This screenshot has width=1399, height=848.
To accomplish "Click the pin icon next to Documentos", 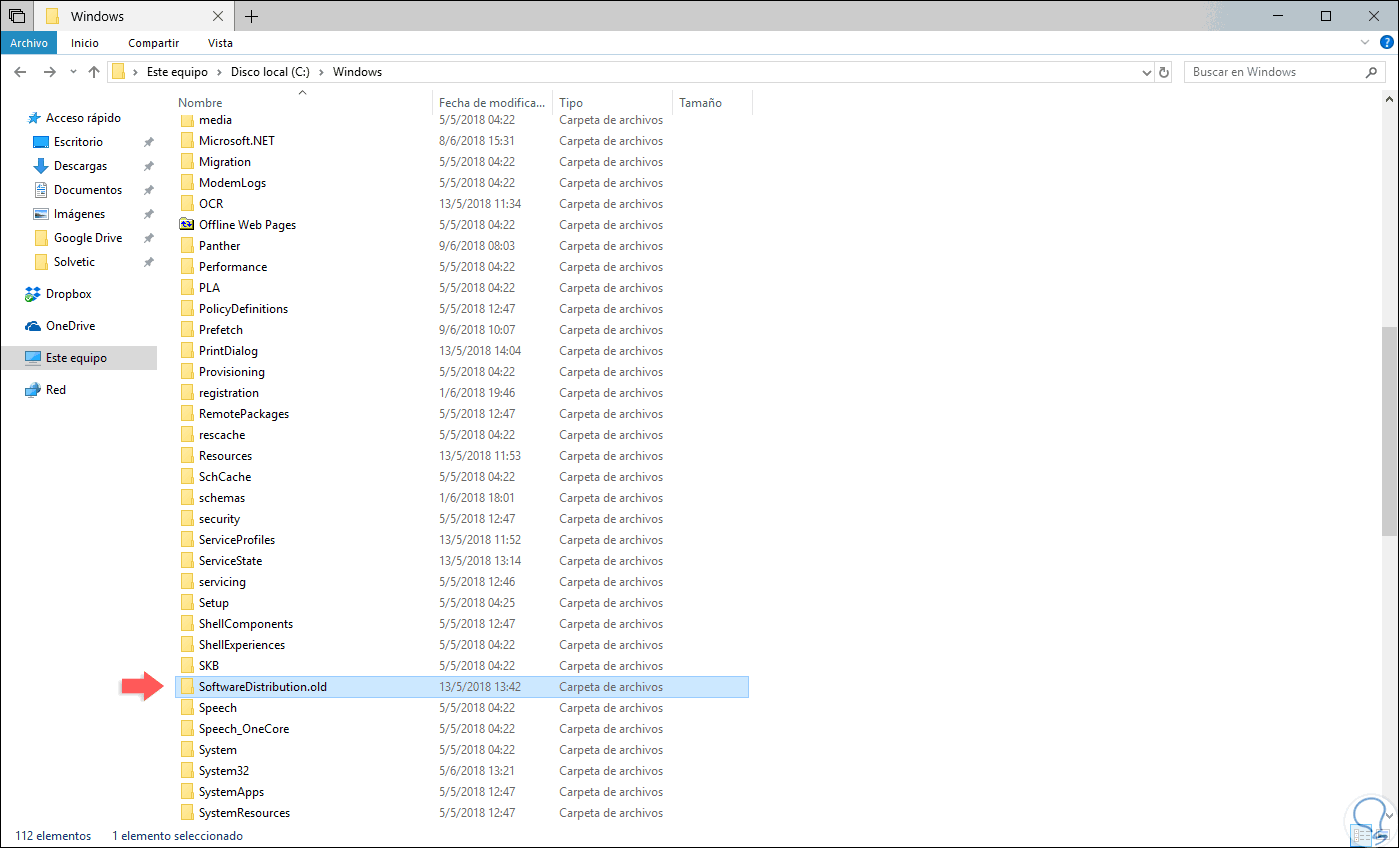I will [148, 190].
